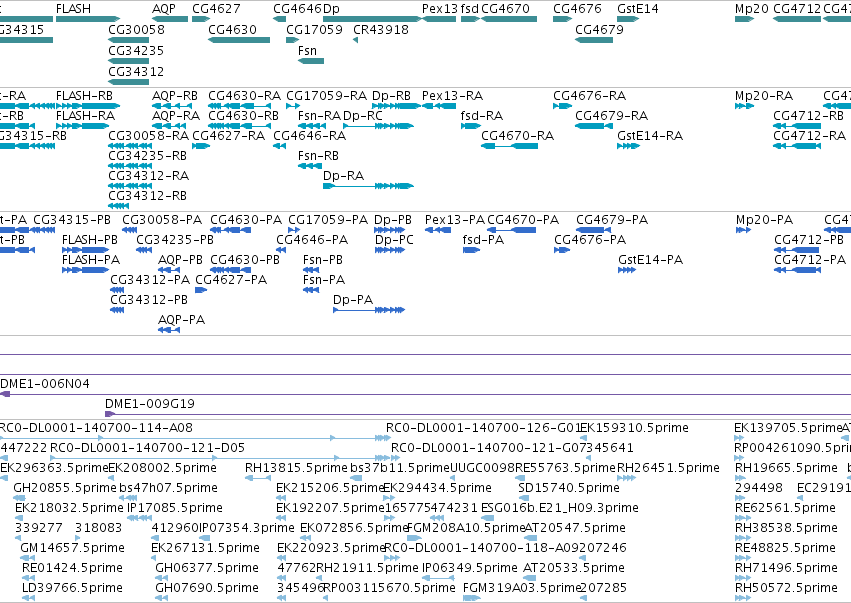Click the CG17059-RA transcript label
851x603 pixels.
pos(326,96)
